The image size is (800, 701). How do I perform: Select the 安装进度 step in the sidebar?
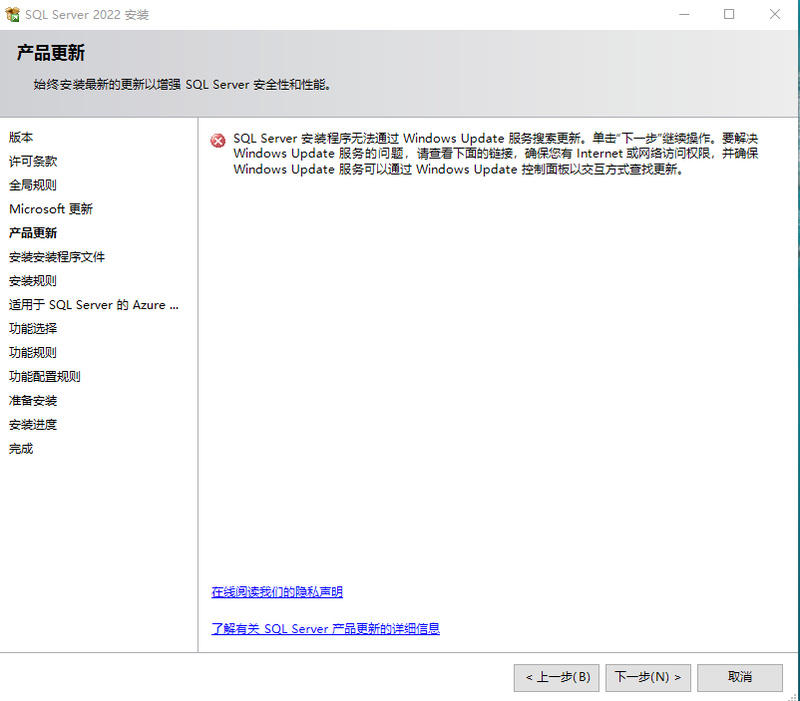[x=33, y=424]
